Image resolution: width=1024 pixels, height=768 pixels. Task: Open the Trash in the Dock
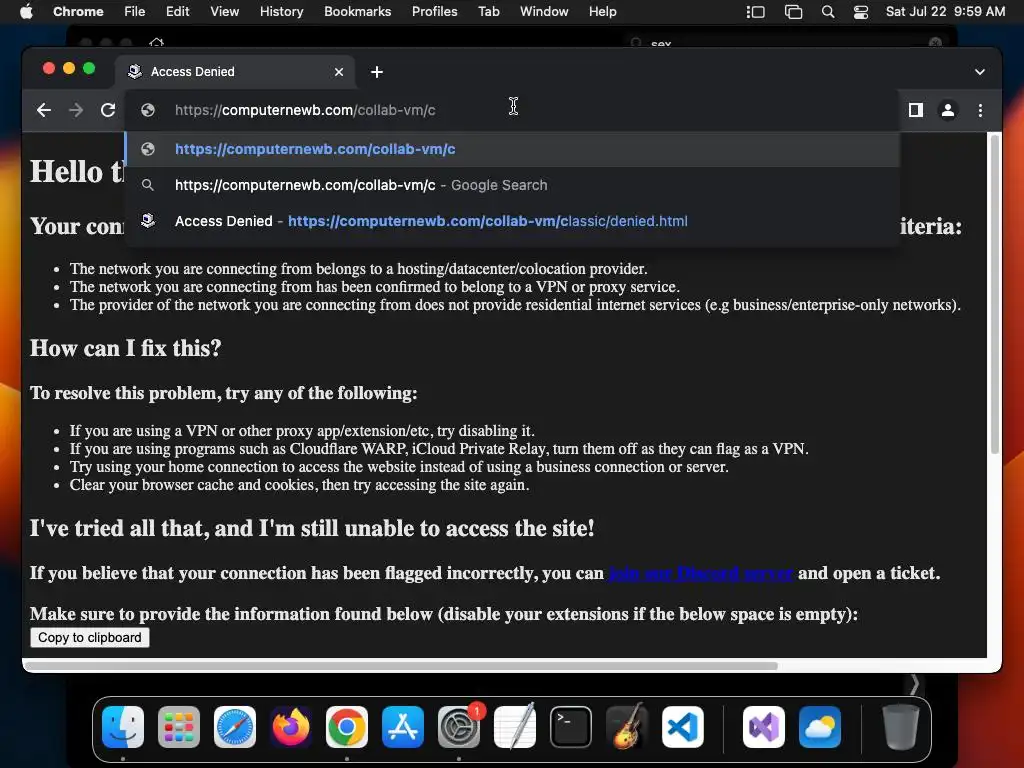900,727
